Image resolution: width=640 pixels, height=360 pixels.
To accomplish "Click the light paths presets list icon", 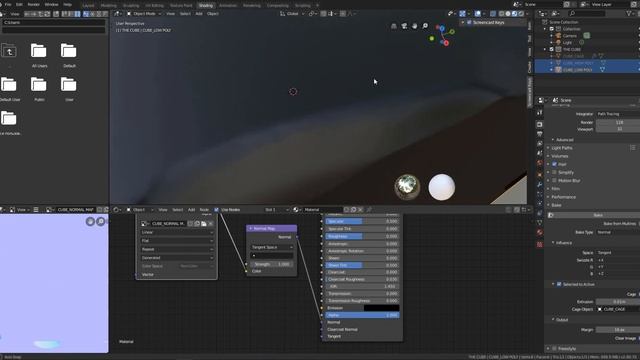I will [632, 148].
